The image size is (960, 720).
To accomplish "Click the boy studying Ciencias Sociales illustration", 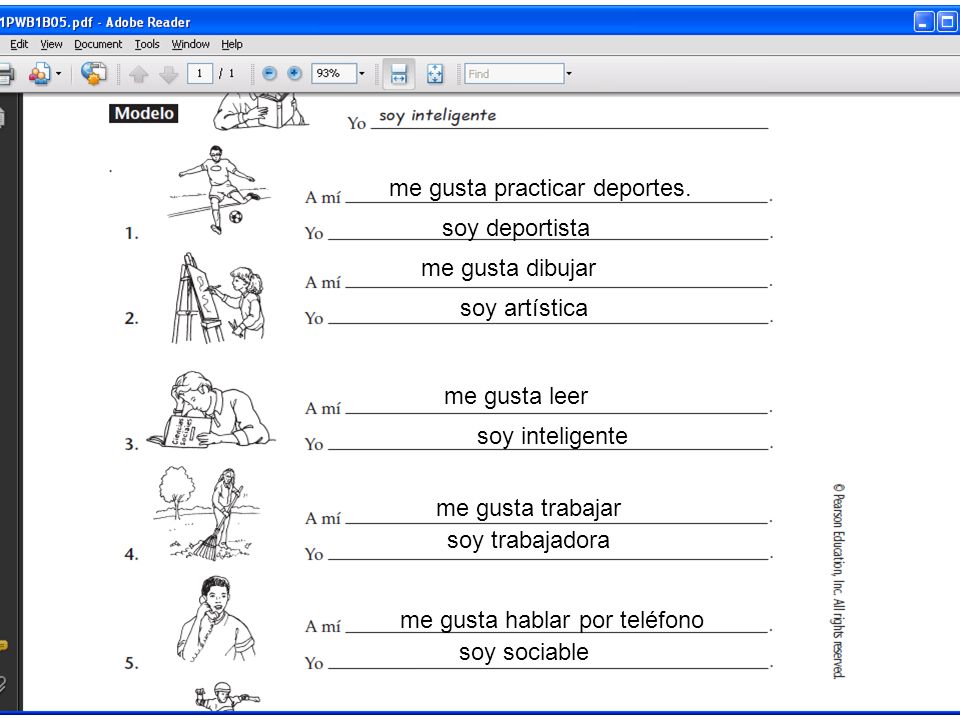I will click(211, 409).
